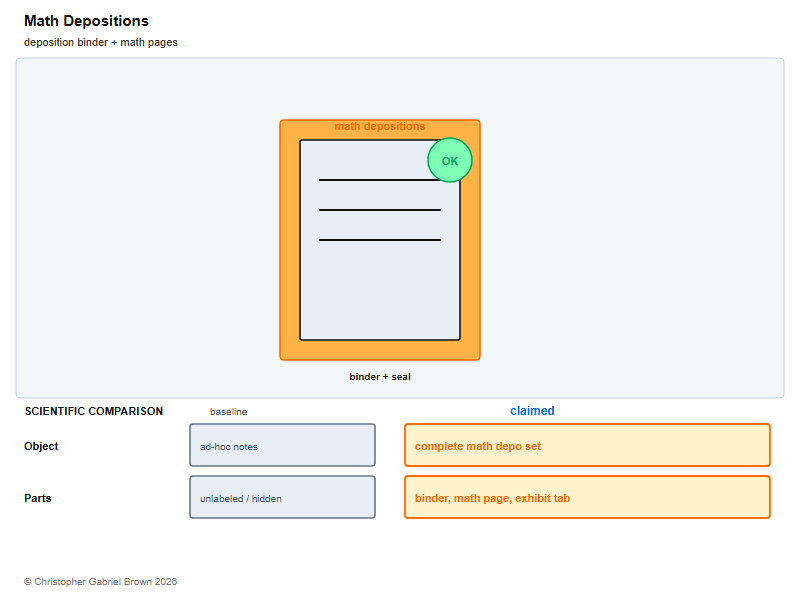Click the 'math depositions' binder label
This screenshot has width=800, height=600.
(x=380, y=126)
